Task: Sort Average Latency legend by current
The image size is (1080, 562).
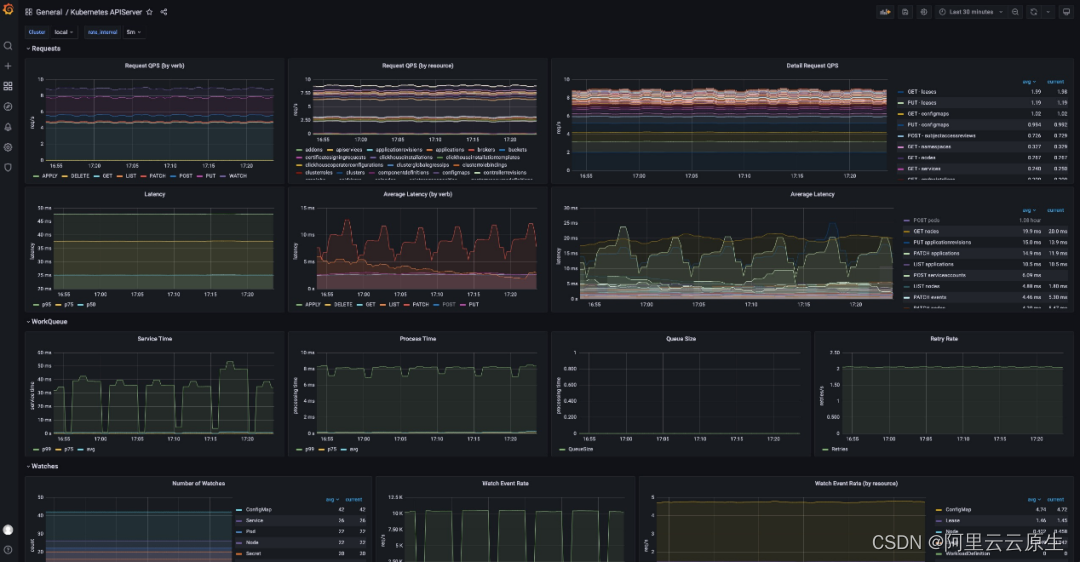Action: click(x=1056, y=210)
